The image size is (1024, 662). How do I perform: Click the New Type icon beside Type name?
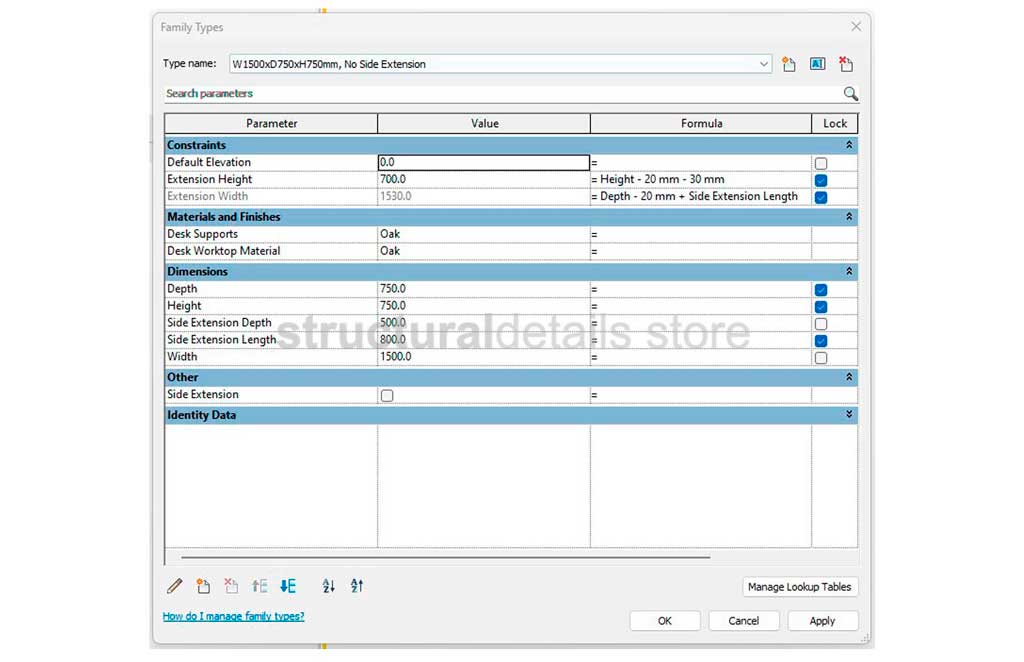tap(789, 64)
